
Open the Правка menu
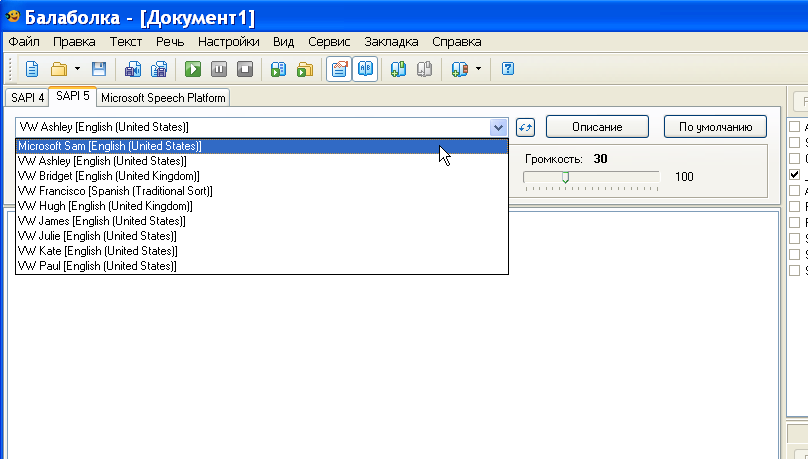pos(74,42)
